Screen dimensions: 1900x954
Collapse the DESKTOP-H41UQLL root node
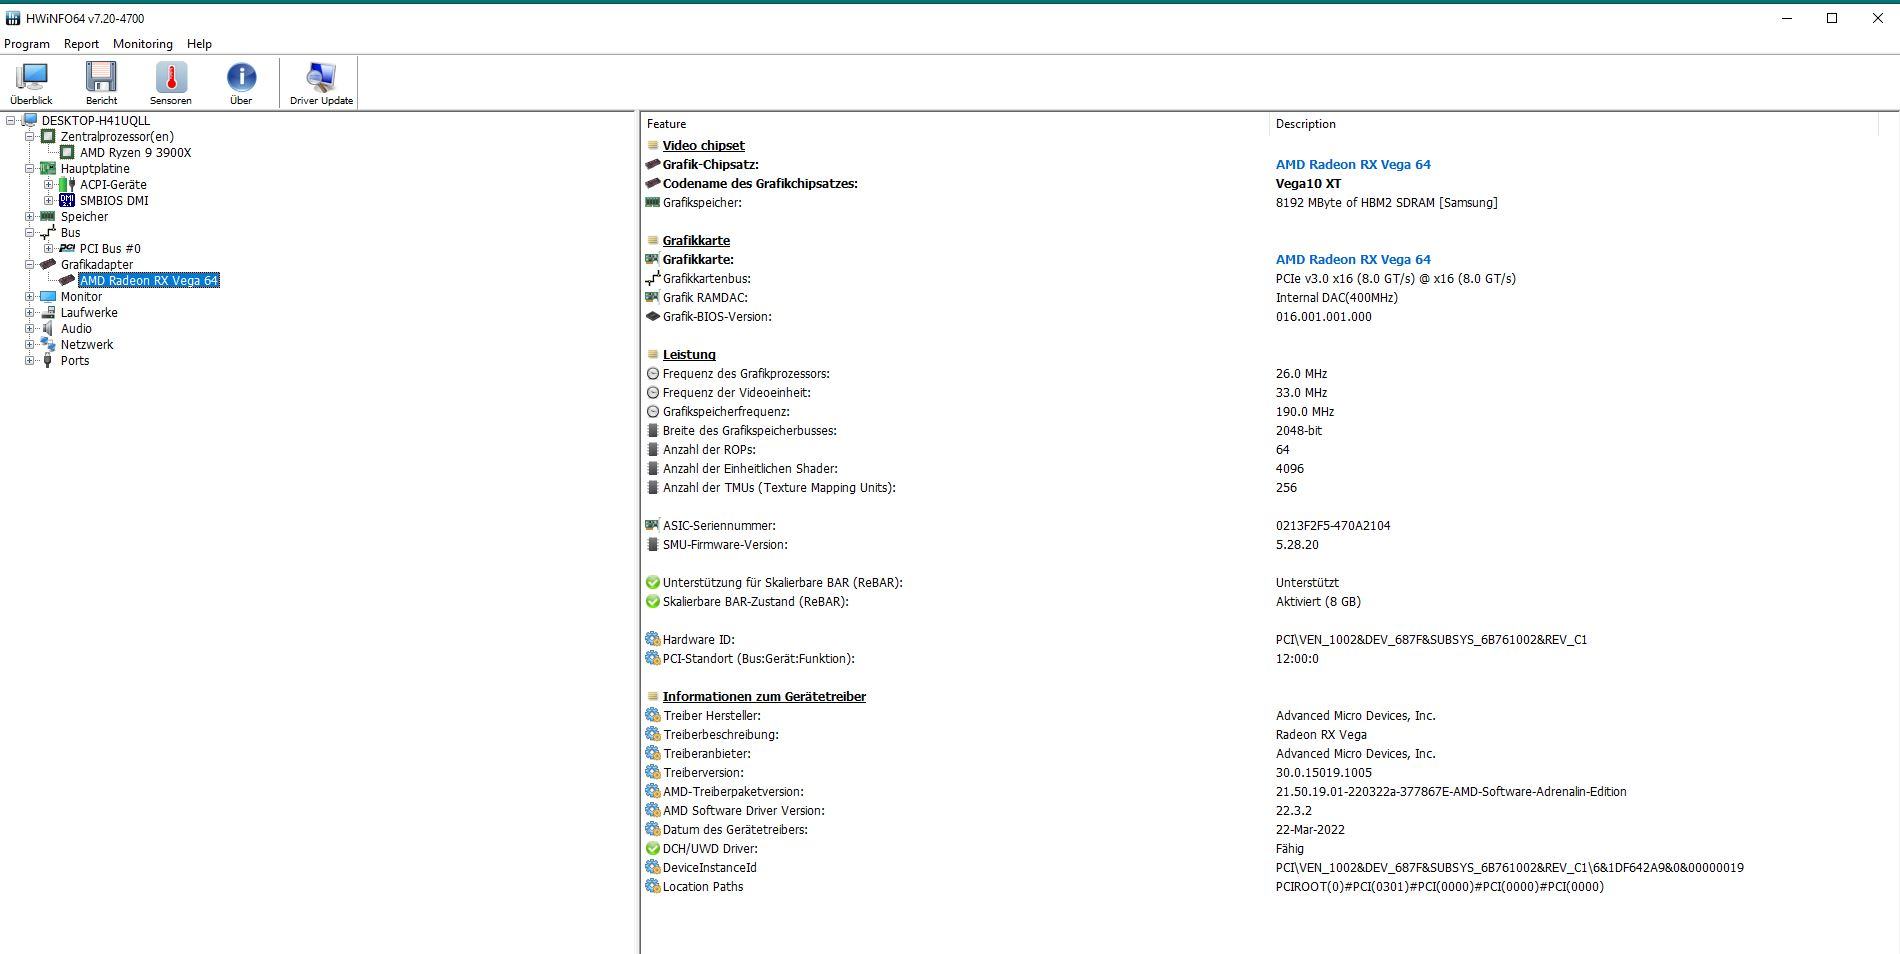tap(11, 121)
